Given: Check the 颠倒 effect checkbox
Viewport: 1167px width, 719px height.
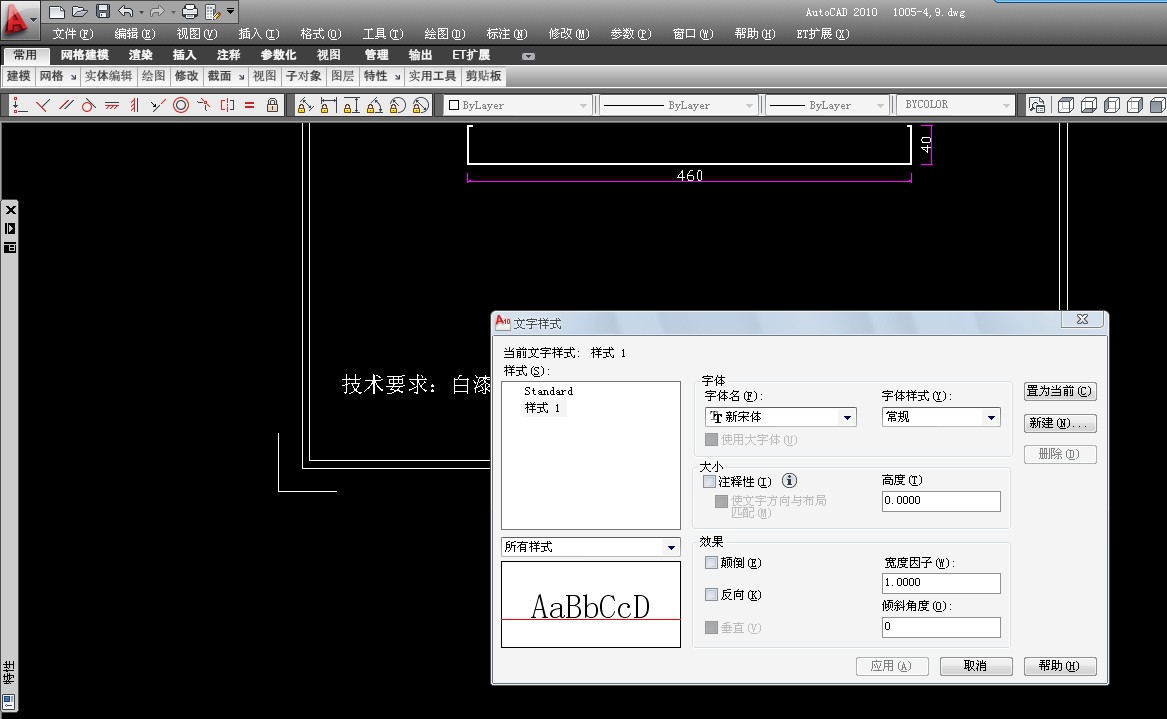Looking at the screenshot, I should pyautogui.click(x=712, y=563).
